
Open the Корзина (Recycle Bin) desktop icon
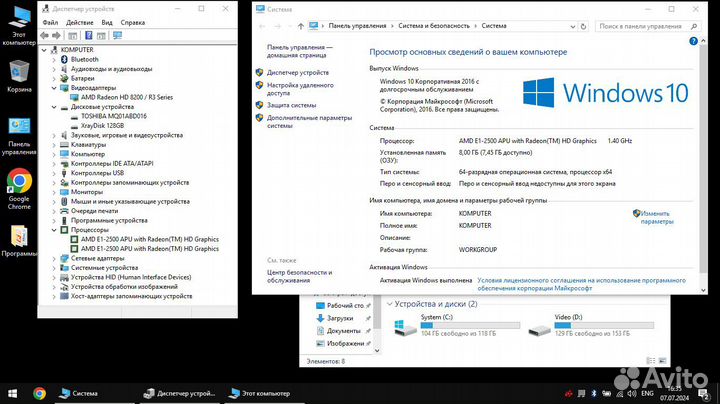tap(18, 71)
